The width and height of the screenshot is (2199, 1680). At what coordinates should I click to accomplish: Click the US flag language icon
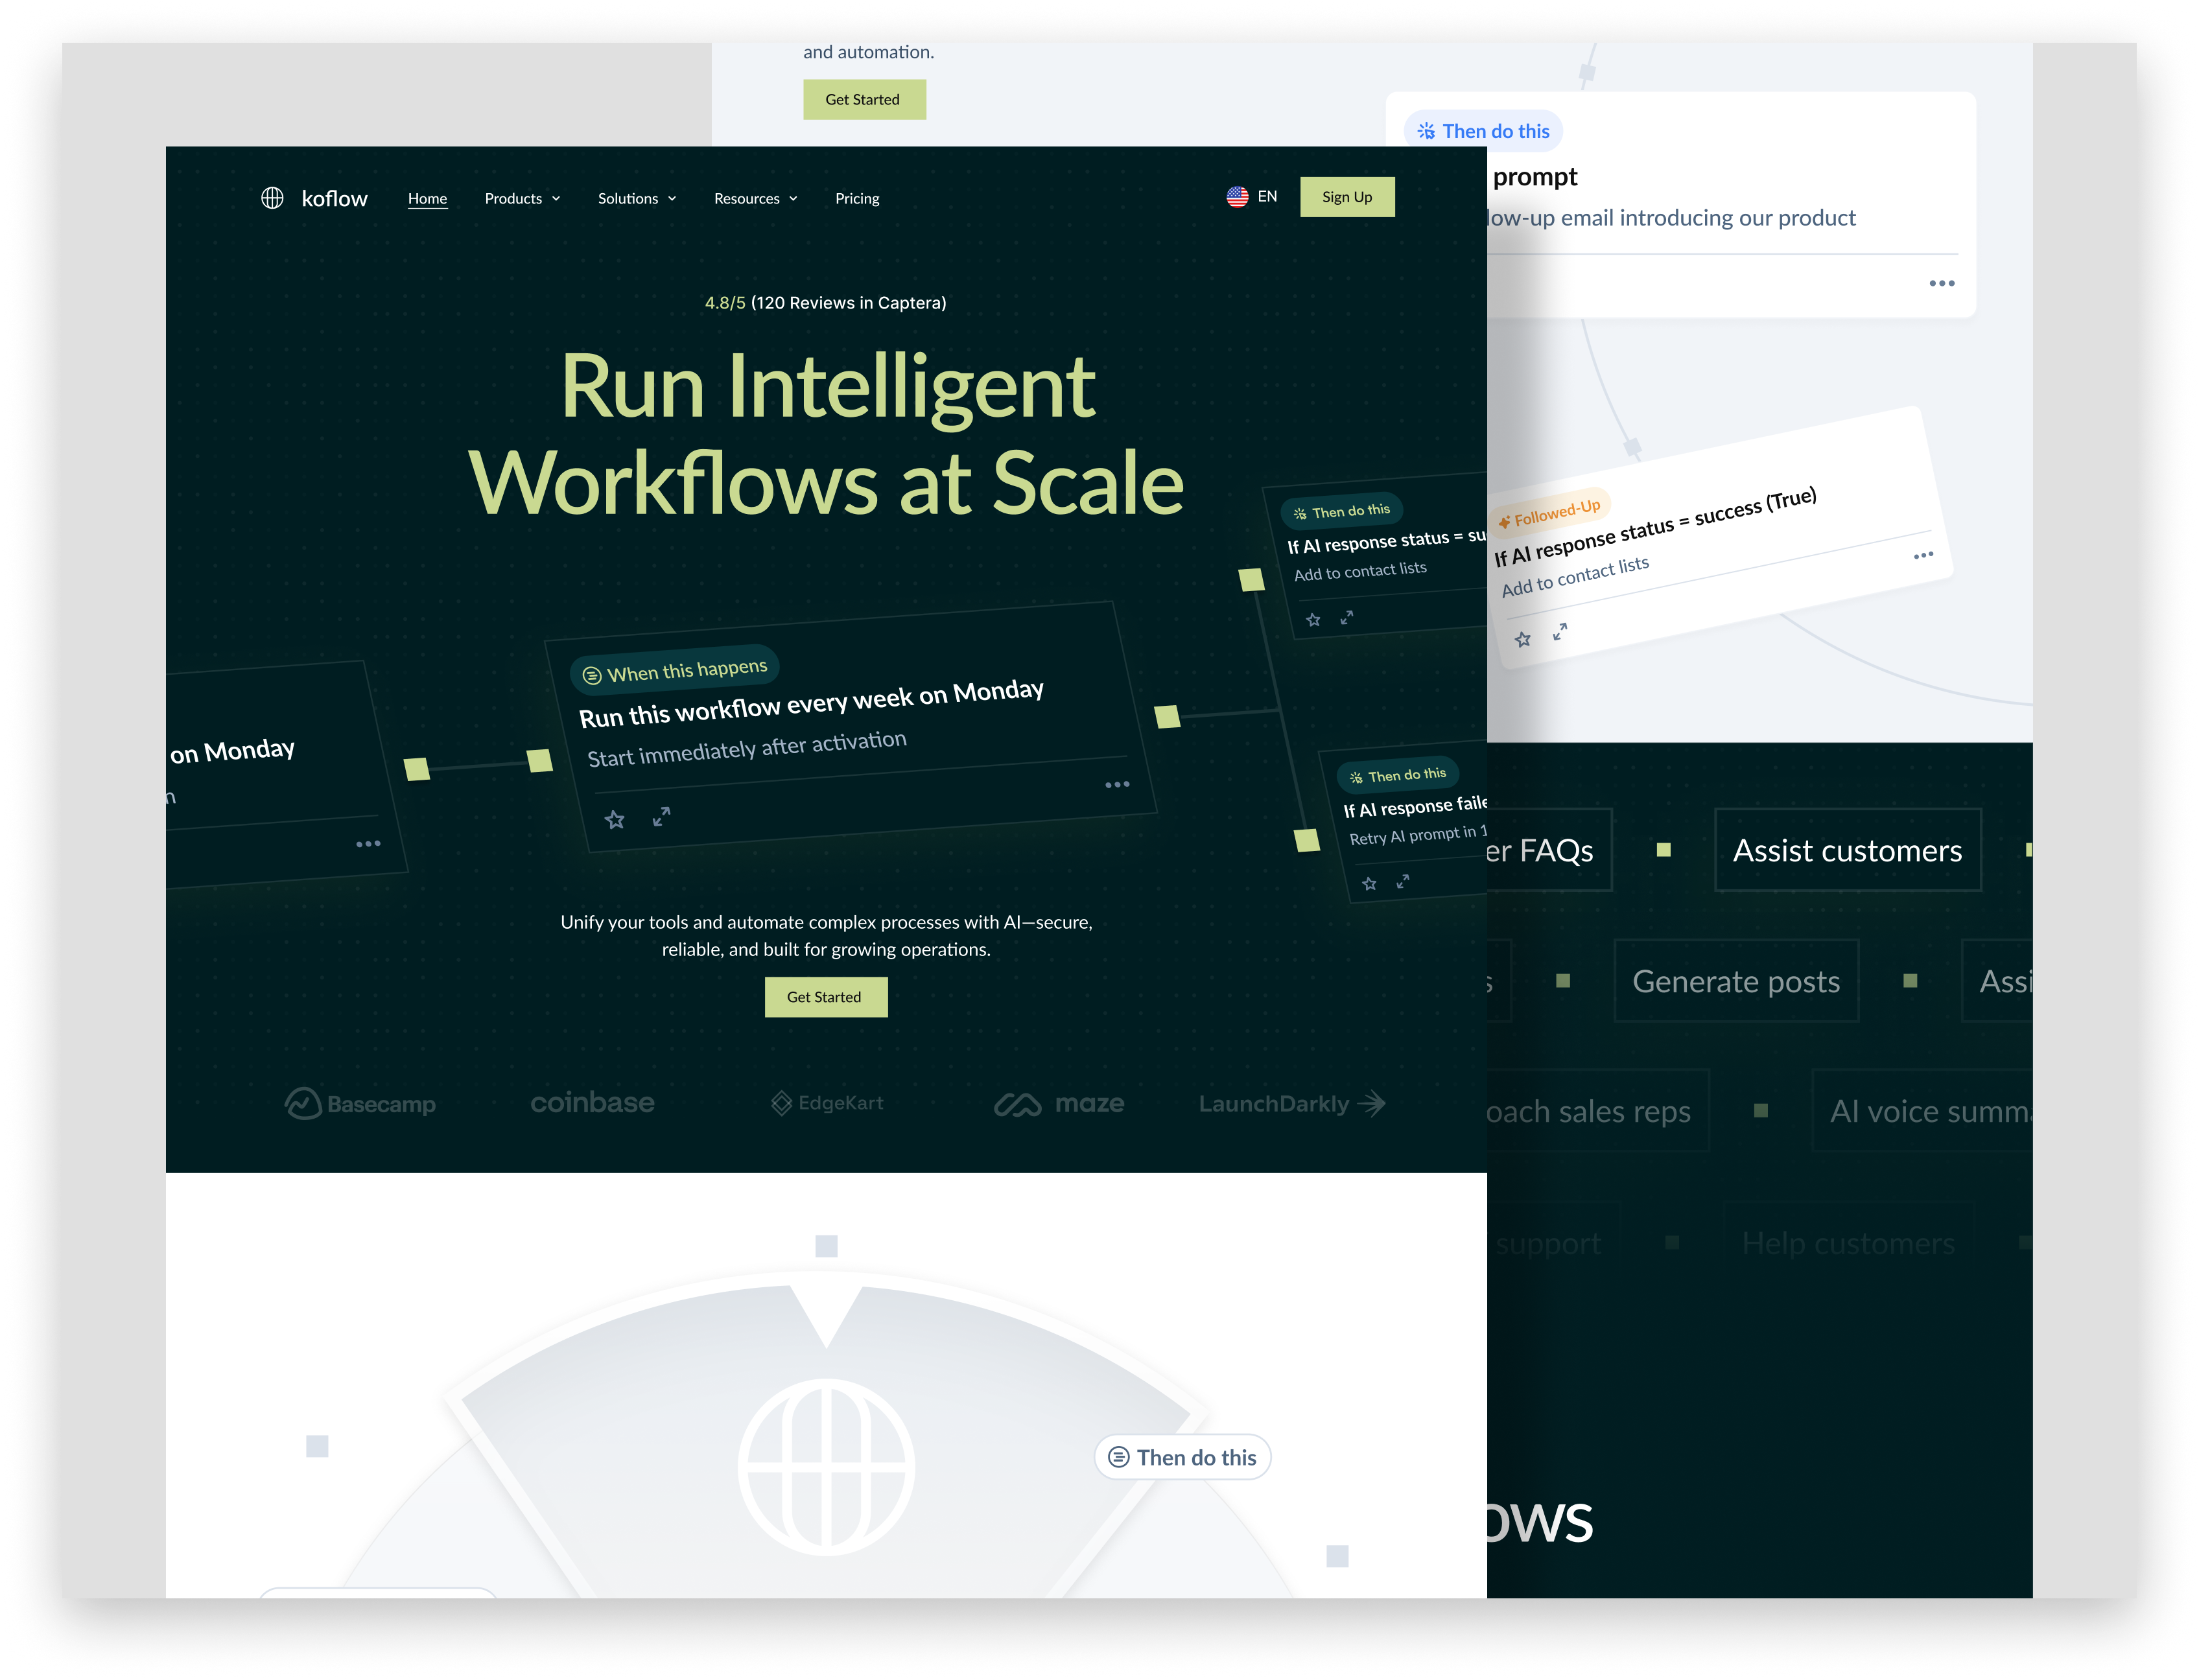click(1237, 197)
